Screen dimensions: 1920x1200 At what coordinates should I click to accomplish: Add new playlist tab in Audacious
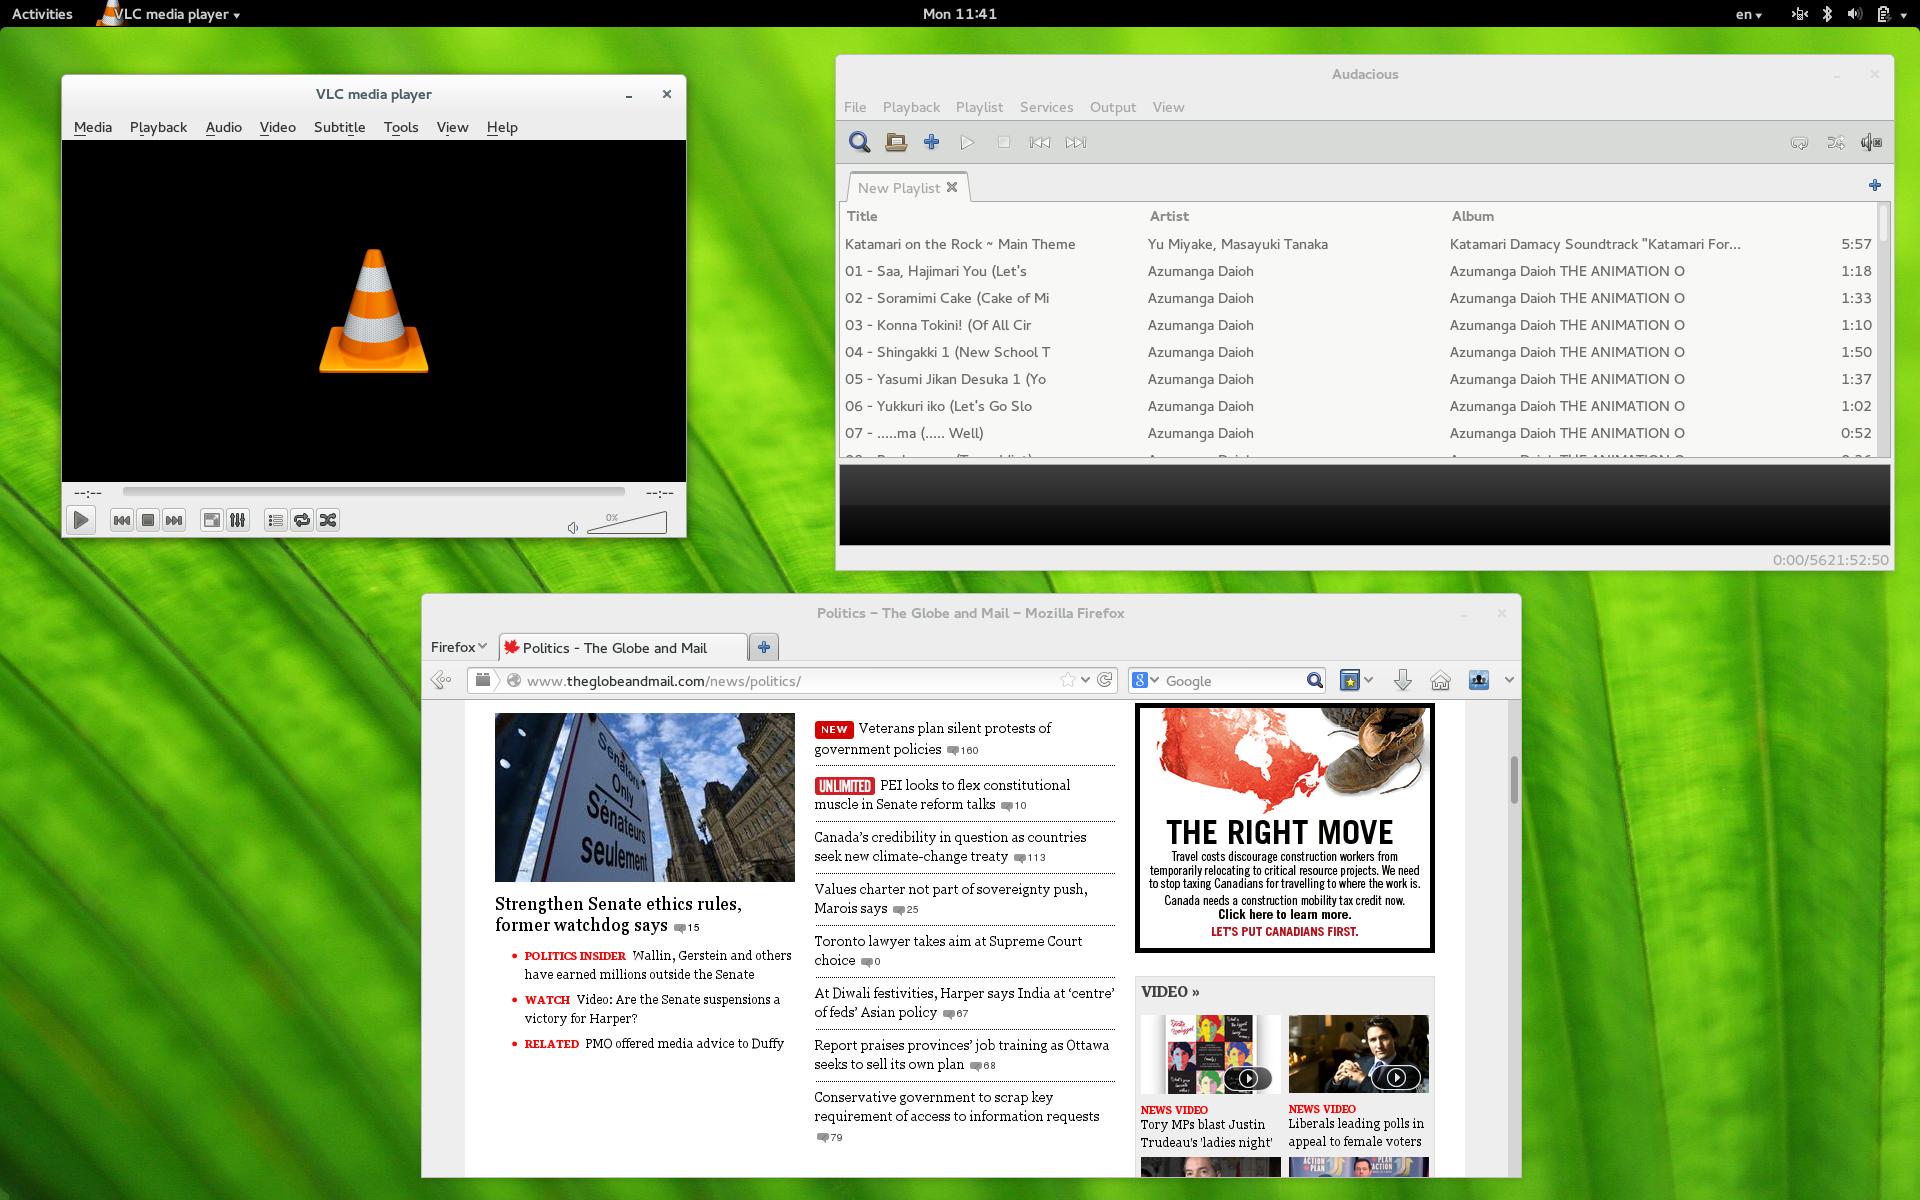pyautogui.click(x=1875, y=185)
